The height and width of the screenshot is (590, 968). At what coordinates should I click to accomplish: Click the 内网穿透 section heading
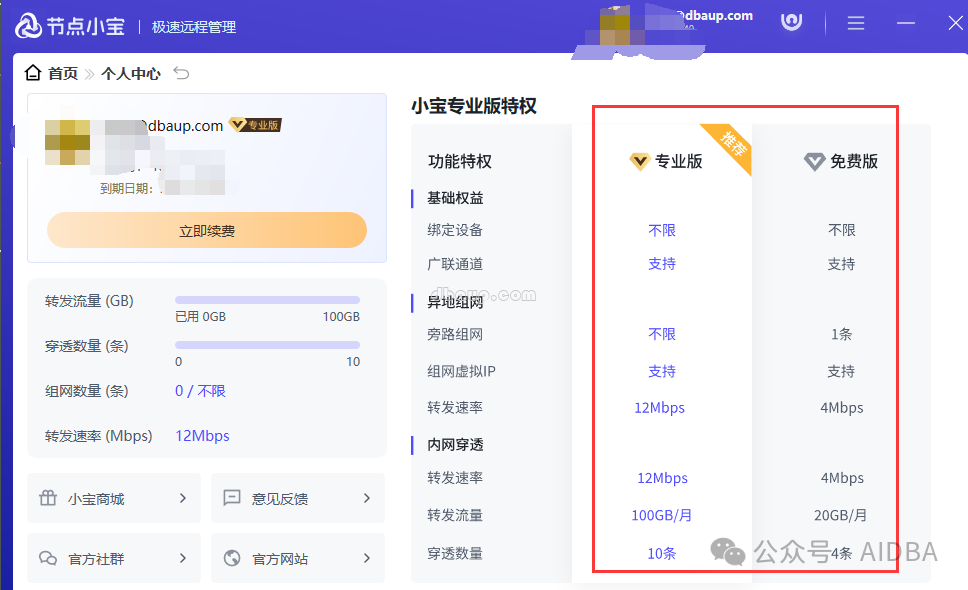click(x=456, y=444)
